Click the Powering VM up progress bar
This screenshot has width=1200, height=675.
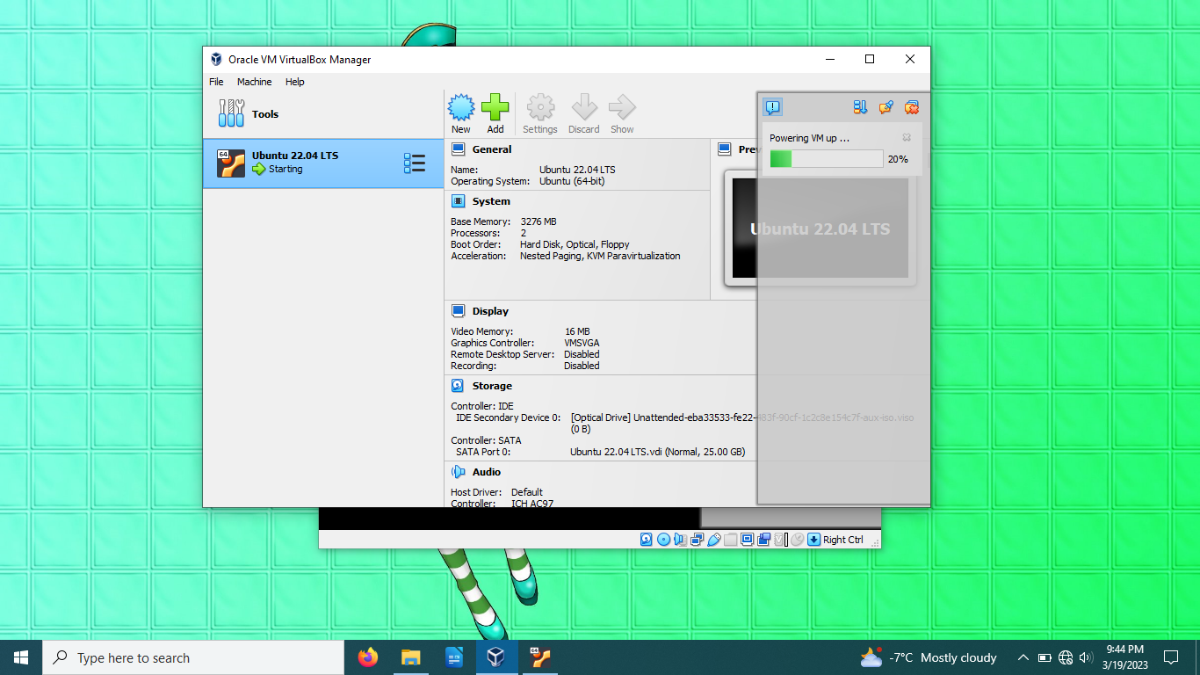[x=826, y=159]
